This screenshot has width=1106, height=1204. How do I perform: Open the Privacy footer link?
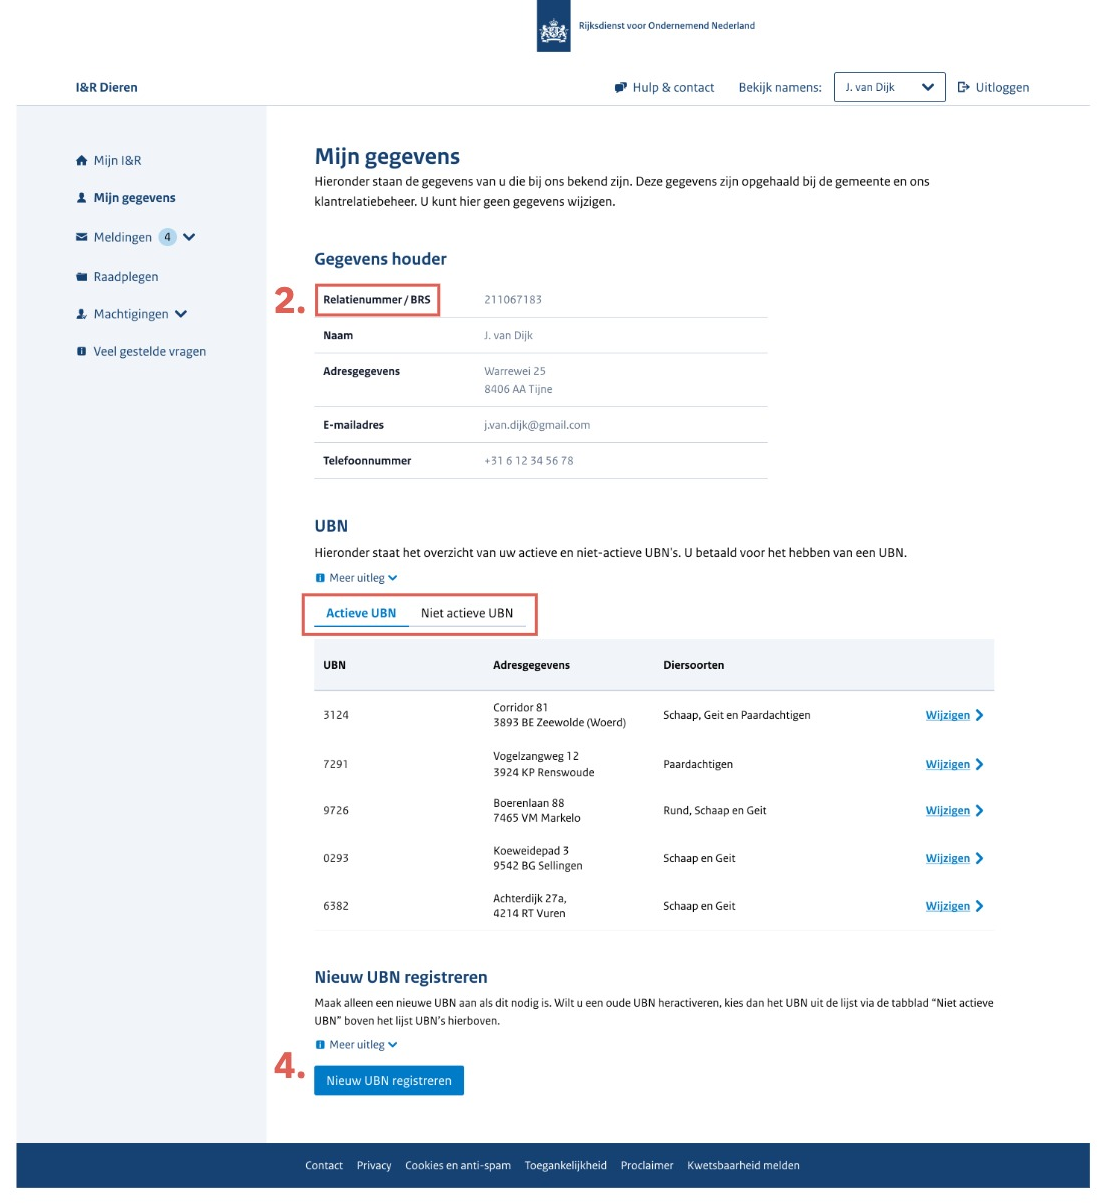374,1166
